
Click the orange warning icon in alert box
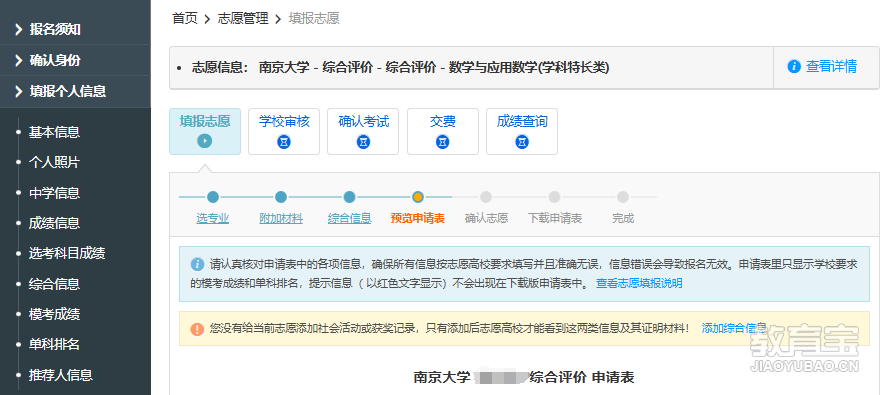tap(197, 329)
